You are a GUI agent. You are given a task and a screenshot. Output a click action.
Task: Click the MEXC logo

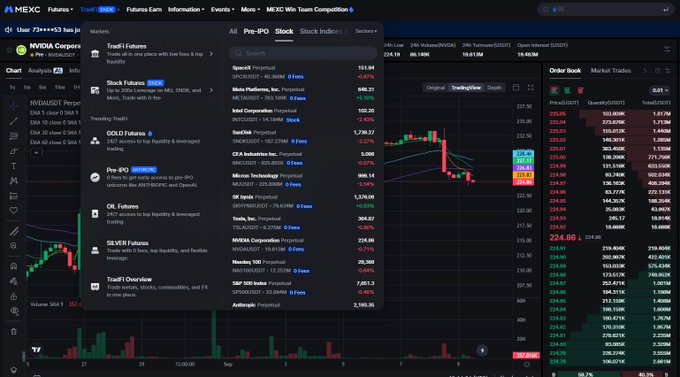coord(22,9)
